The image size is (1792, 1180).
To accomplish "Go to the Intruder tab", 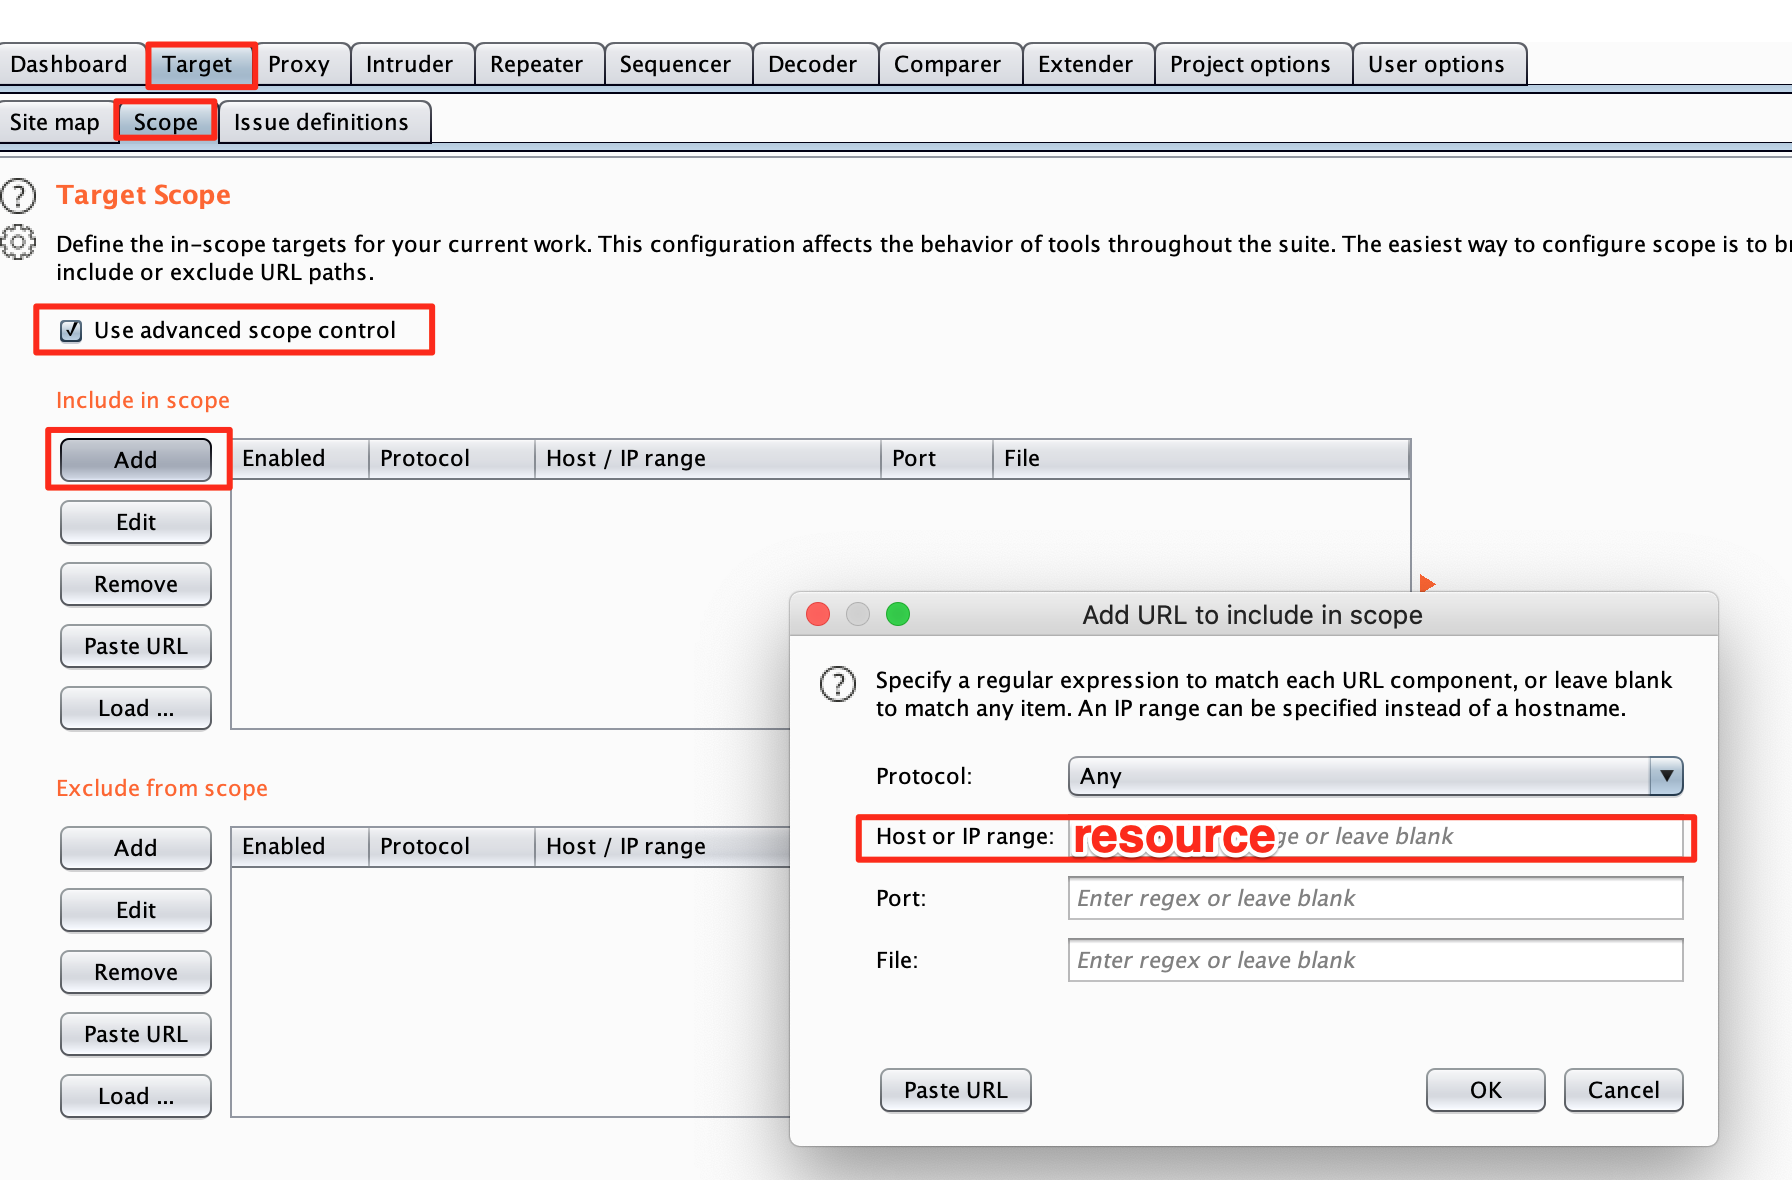I will point(409,65).
